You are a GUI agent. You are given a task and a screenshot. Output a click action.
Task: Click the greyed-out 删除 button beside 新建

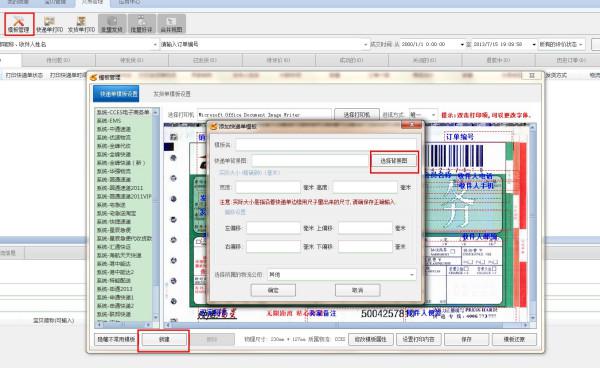[212, 339]
